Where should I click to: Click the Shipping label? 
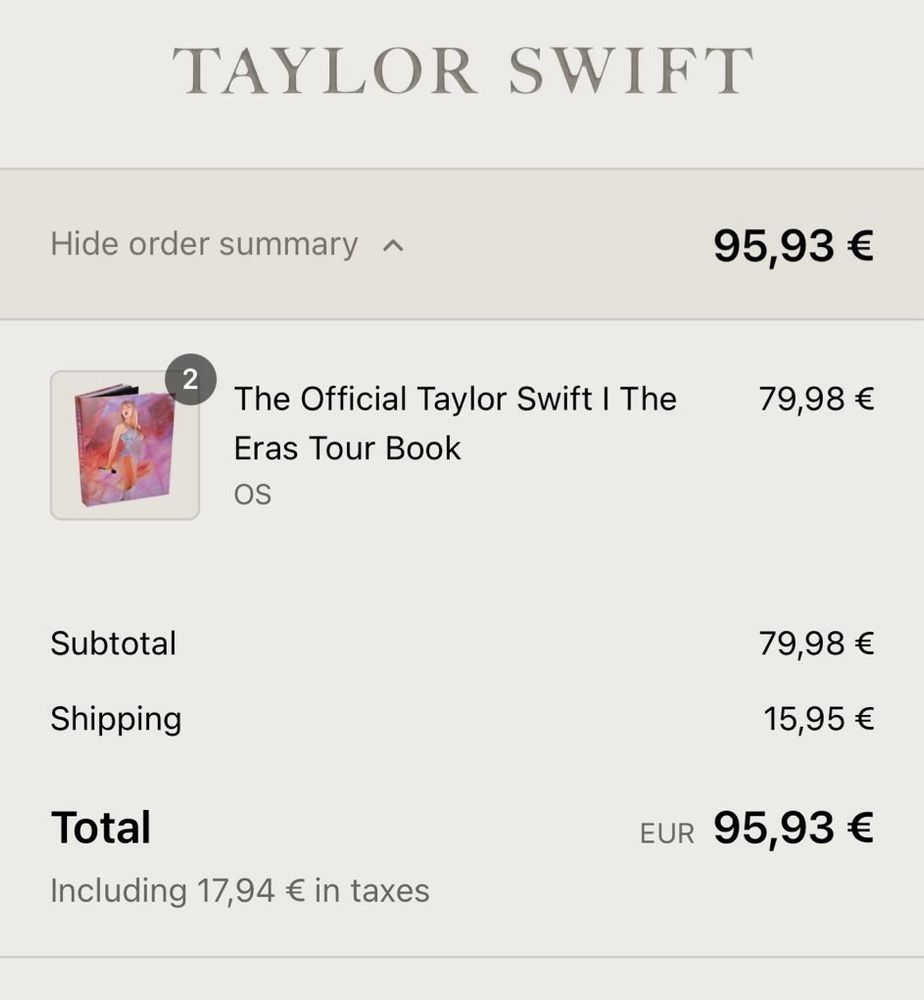[116, 719]
